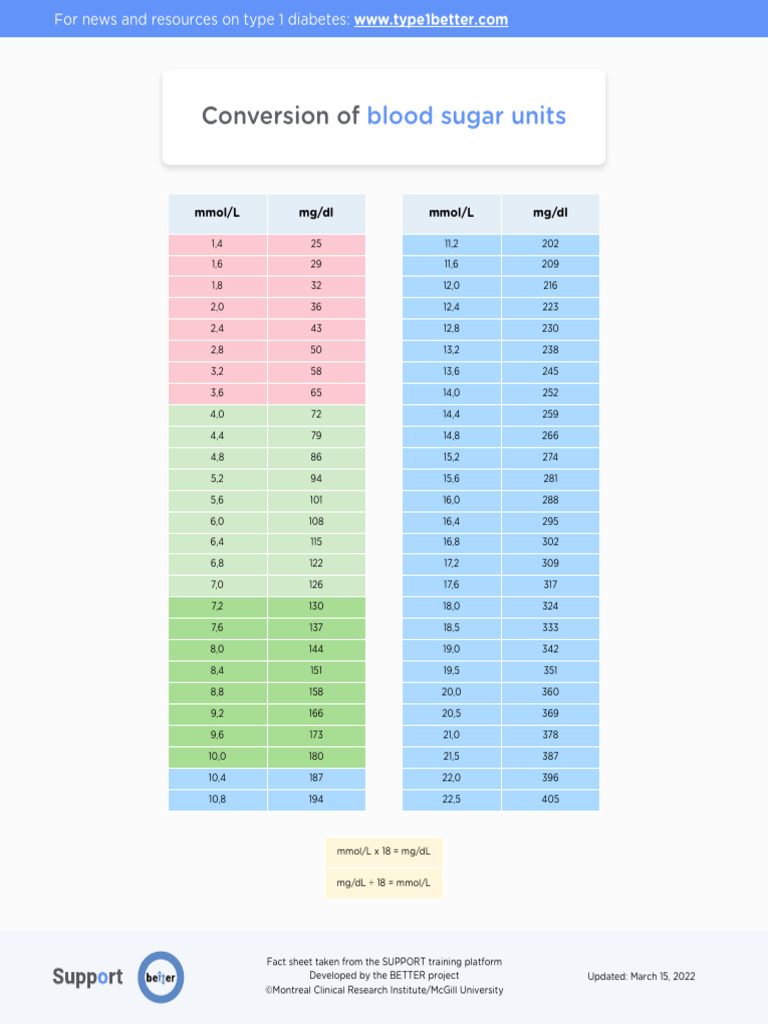
Task: Open the www.type1better.com link
Action: click(431, 20)
